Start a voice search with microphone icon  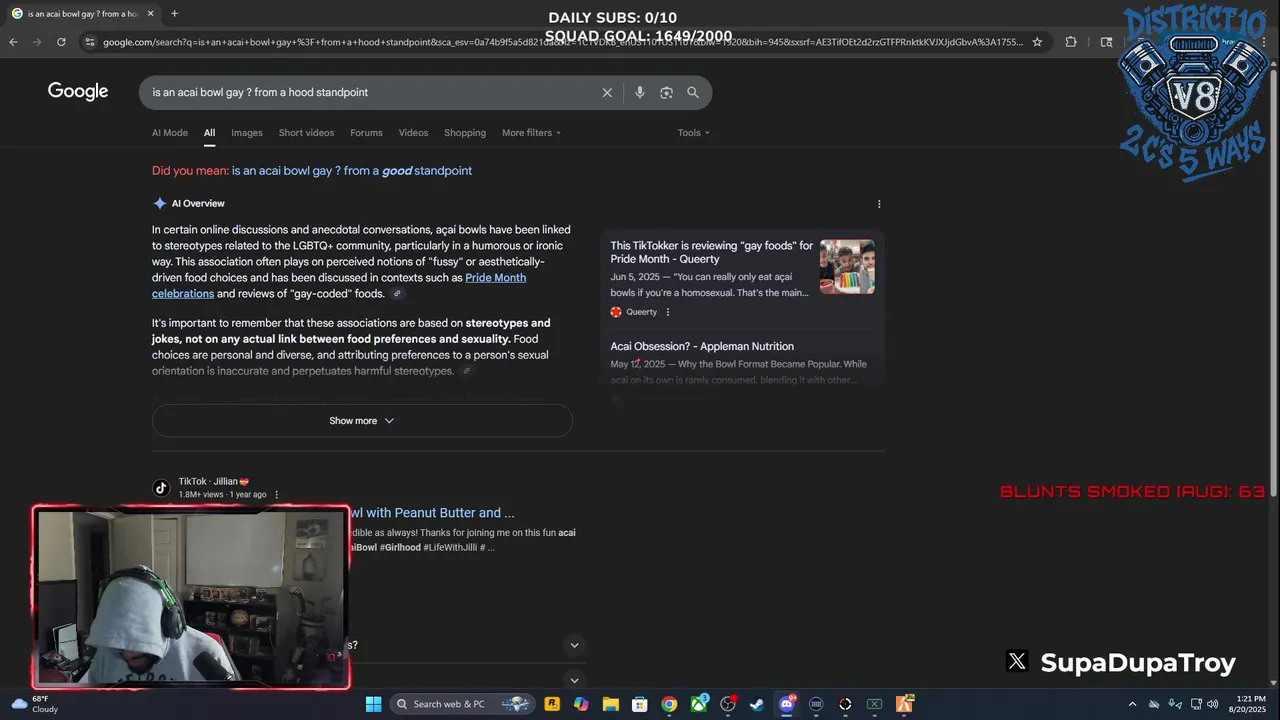pos(640,92)
